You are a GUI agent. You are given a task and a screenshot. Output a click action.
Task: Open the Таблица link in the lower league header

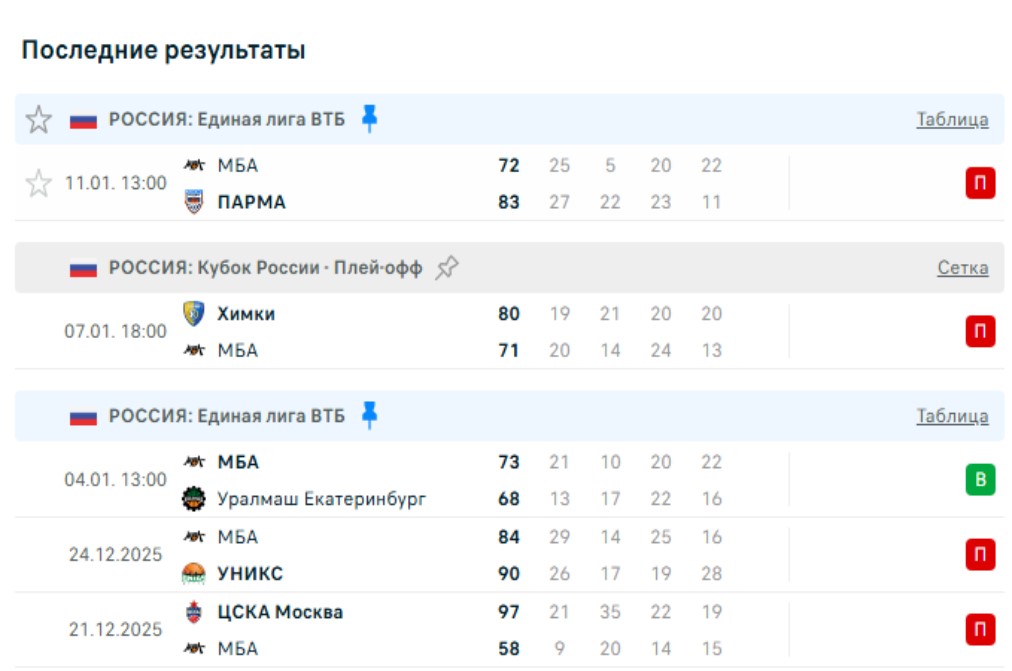[952, 416]
